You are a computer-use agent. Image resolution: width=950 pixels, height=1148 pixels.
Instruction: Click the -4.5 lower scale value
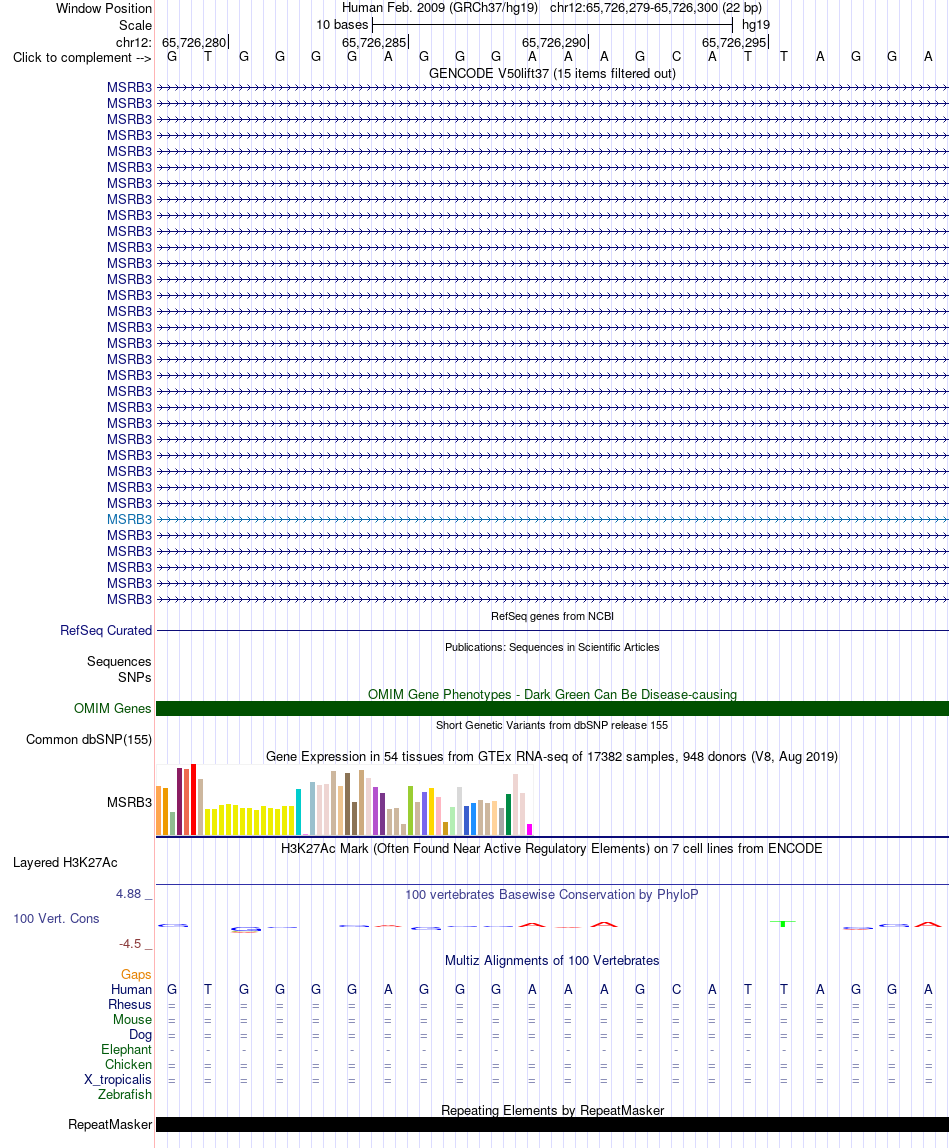130,944
